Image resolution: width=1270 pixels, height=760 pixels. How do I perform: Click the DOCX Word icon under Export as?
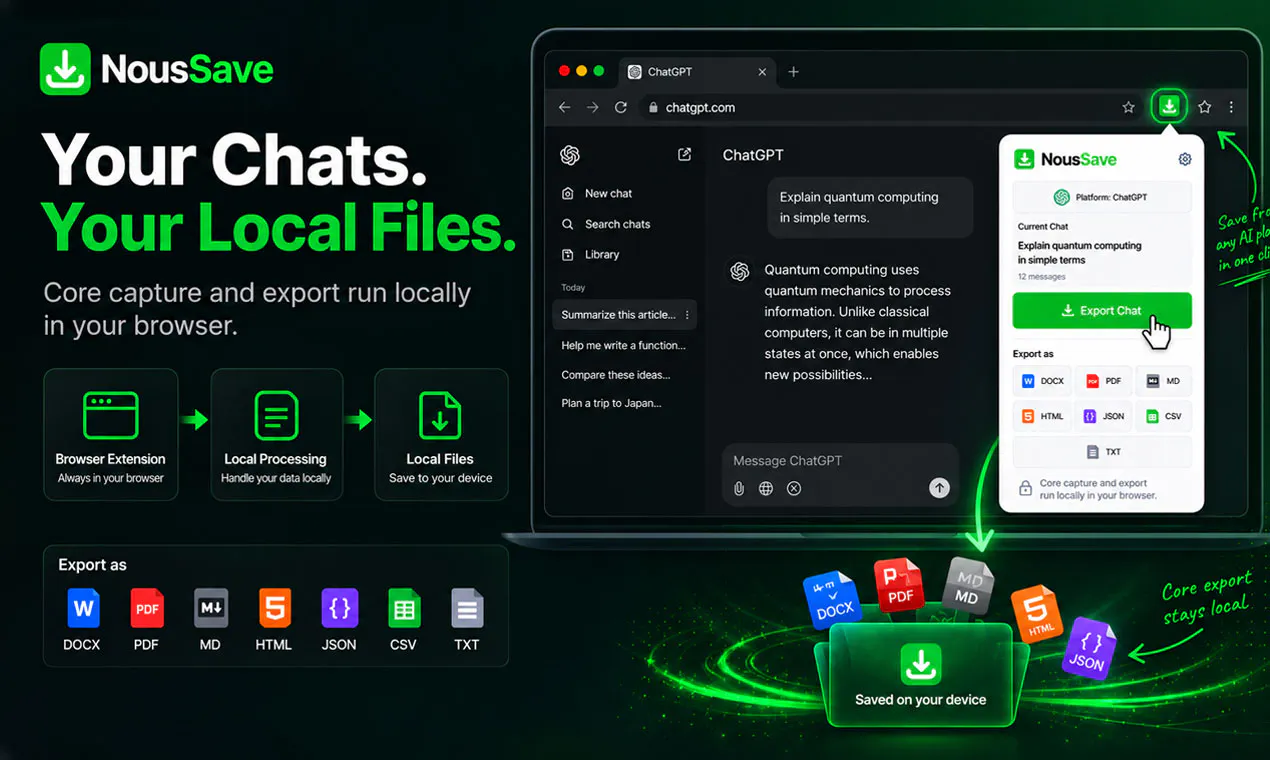[x=83, y=608]
